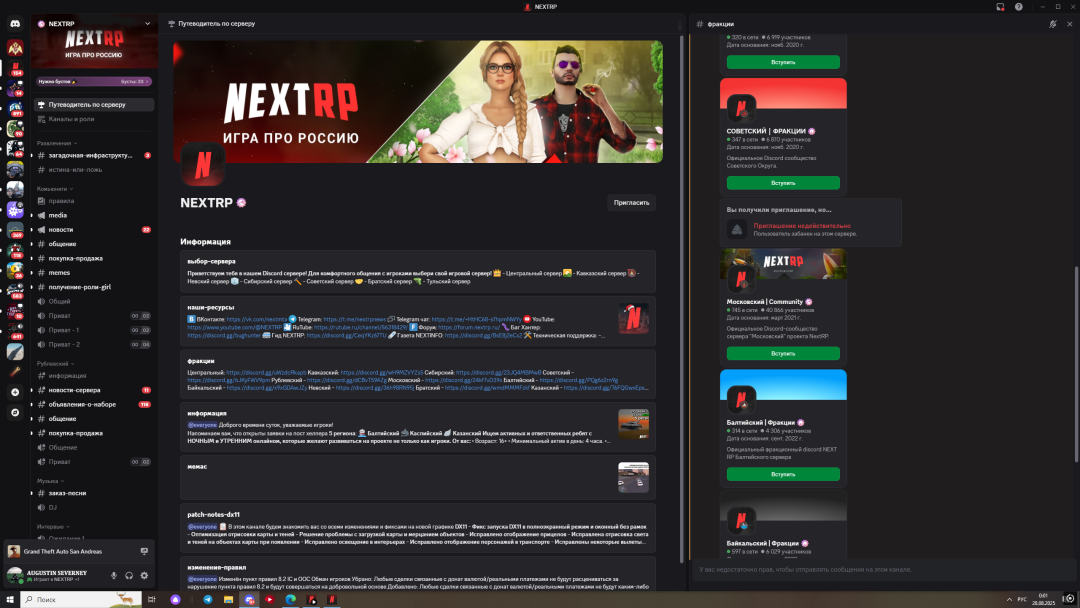Expand threads arrow beside новости channel
Viewport: 1080px width, 608px height.
(32, 230)
